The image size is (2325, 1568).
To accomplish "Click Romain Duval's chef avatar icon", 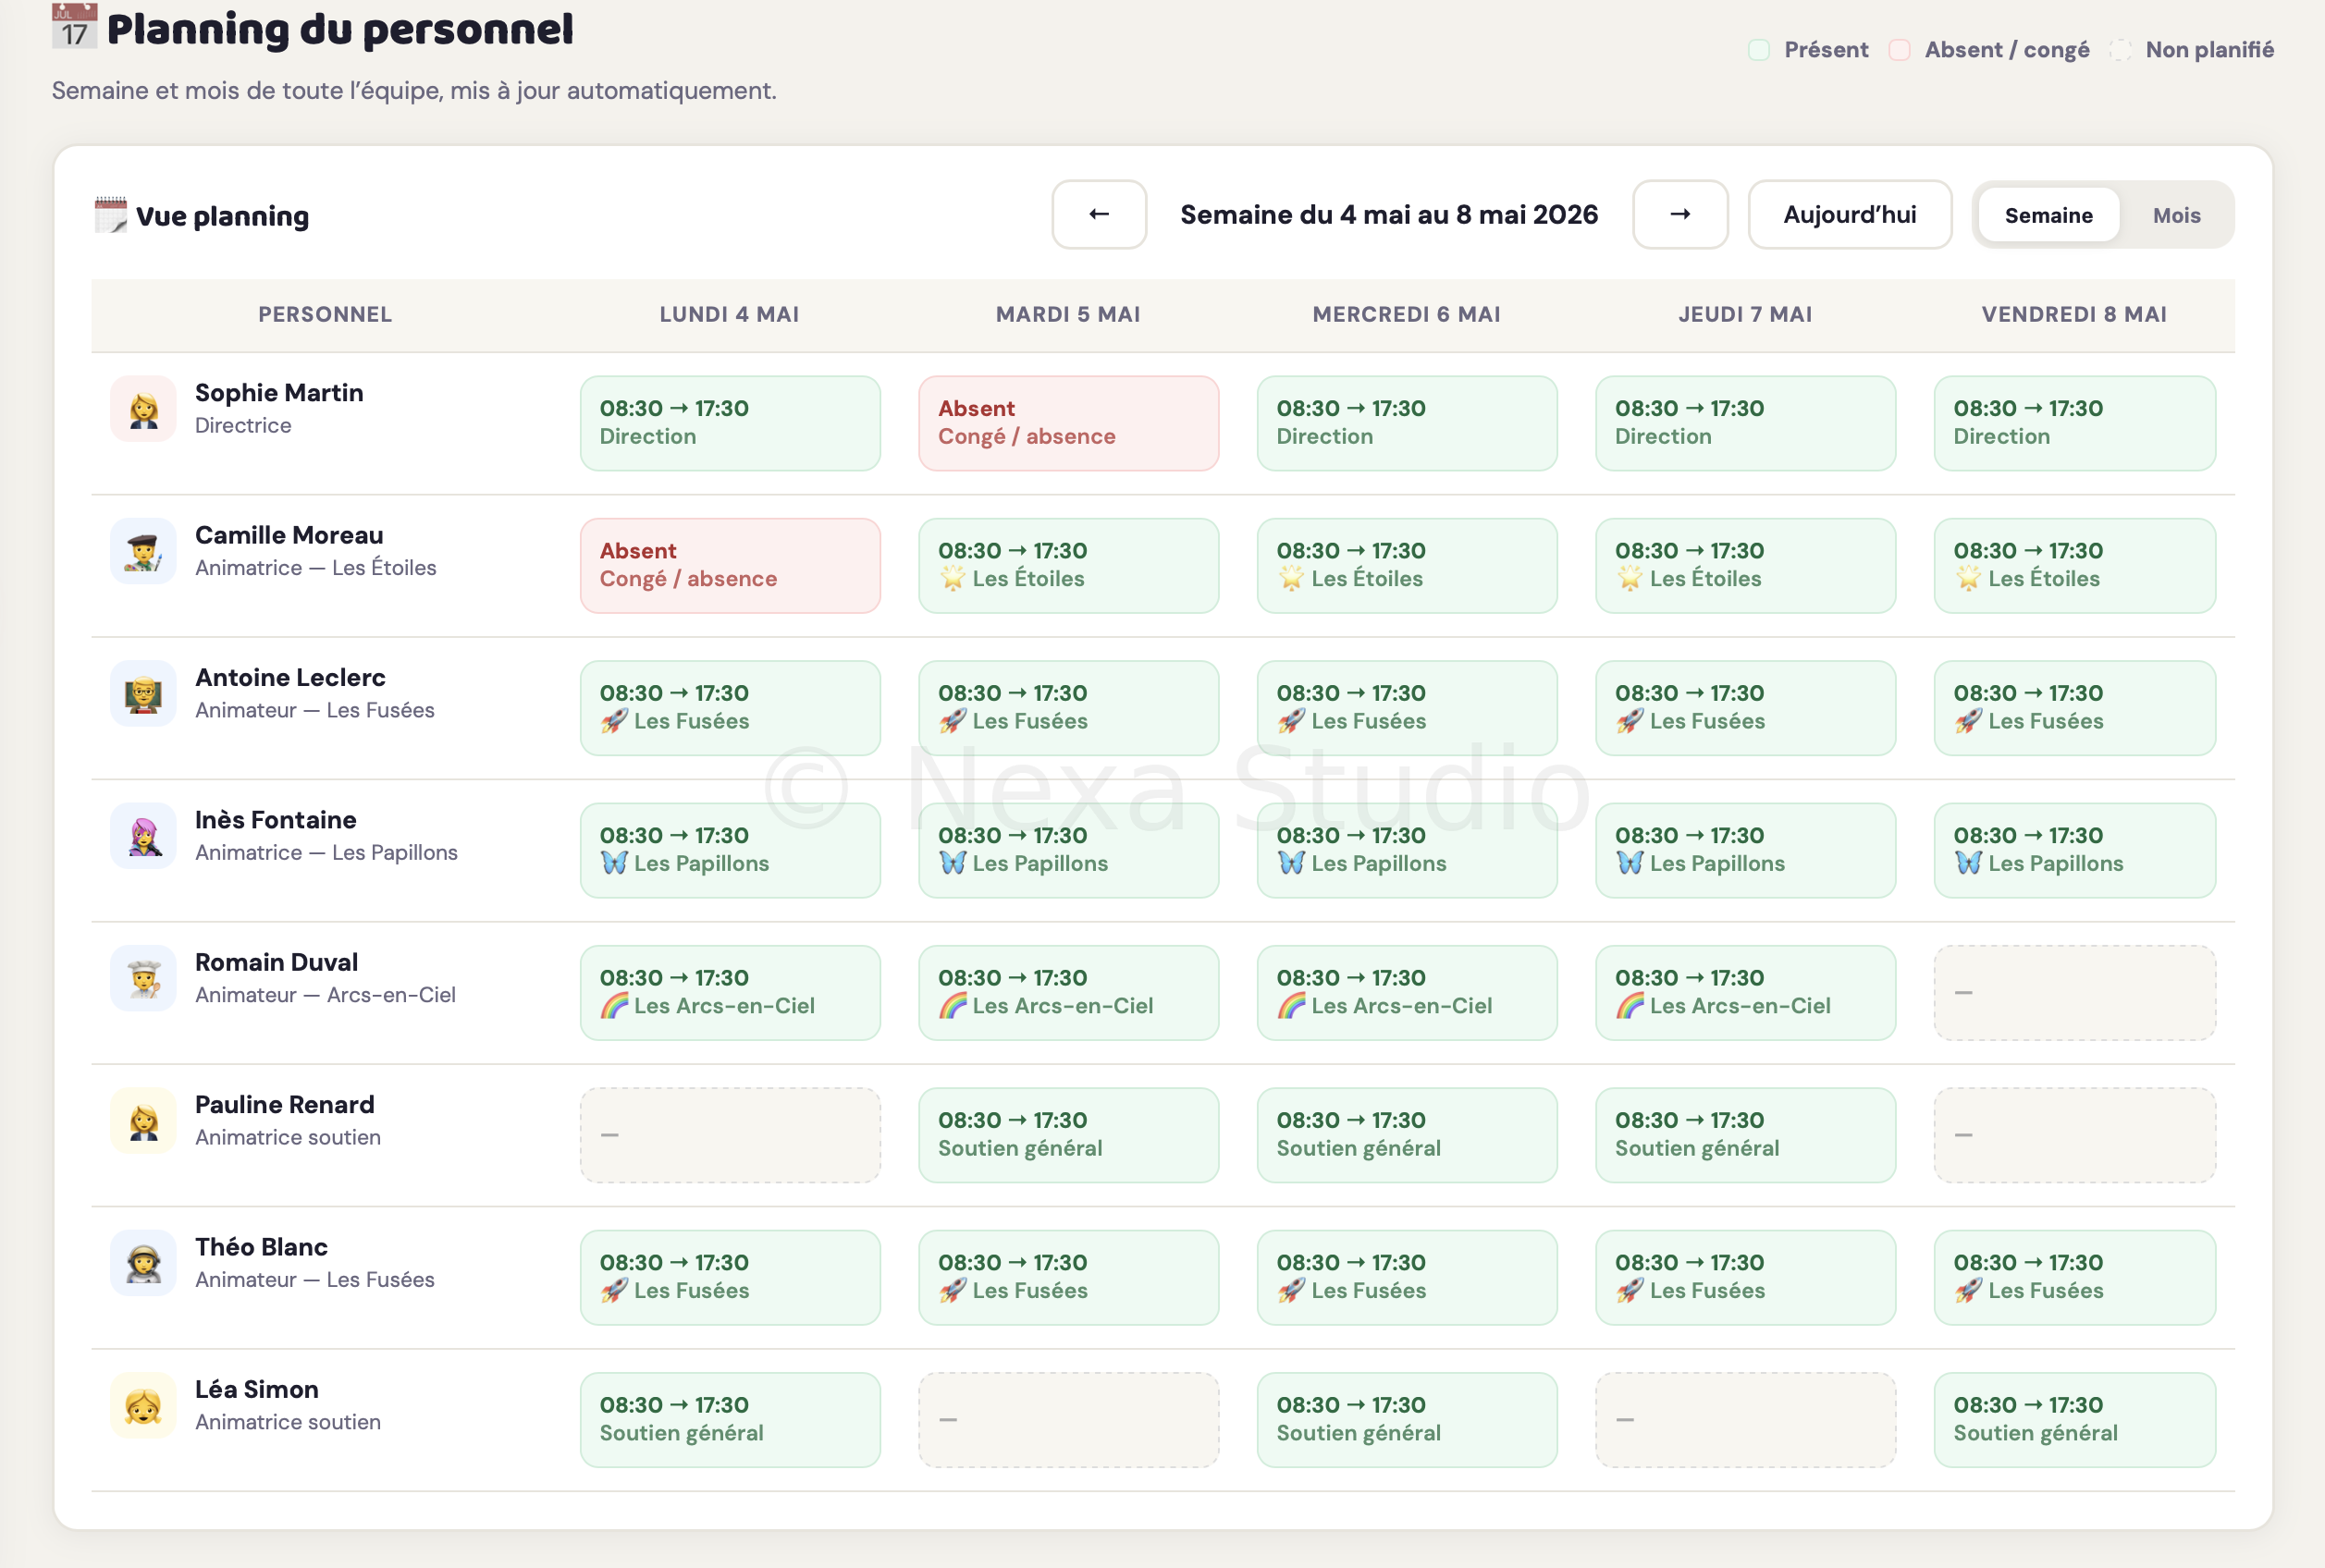I will 143,978.
